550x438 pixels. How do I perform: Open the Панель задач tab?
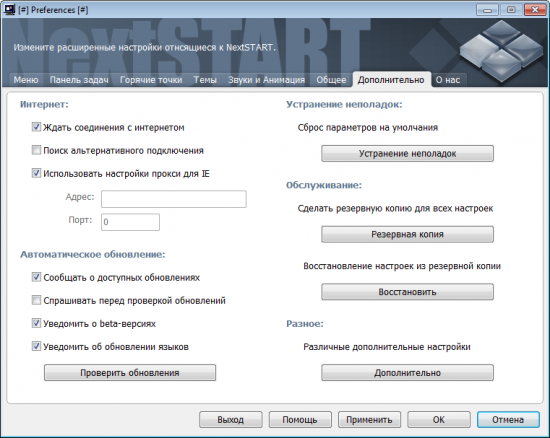tap(79, 80)
